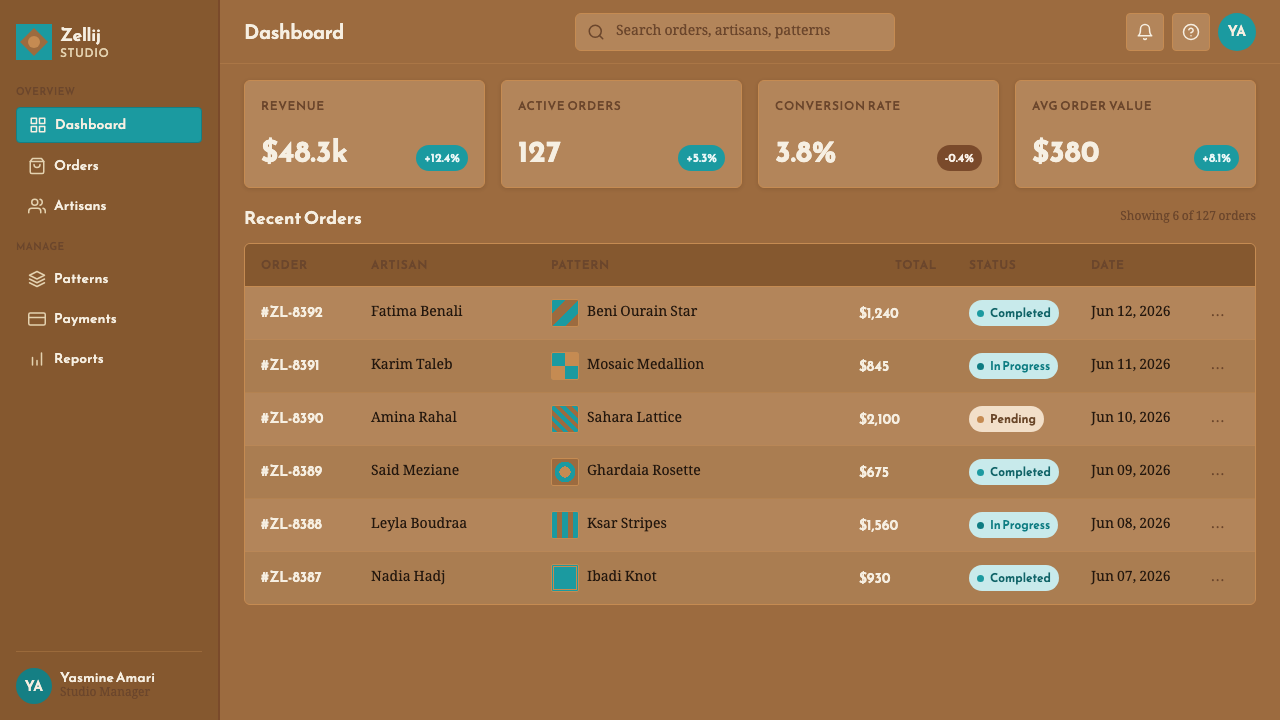Click order ID #ZL-8390
The height and width of the screenshot is (720, 1280).
point(292,419)
